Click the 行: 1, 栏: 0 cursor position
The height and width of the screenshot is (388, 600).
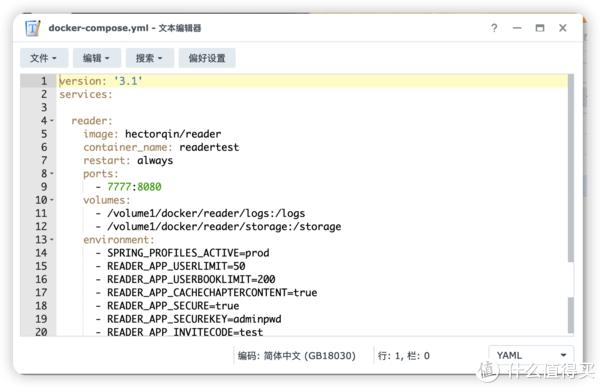[x=404, y=356]
